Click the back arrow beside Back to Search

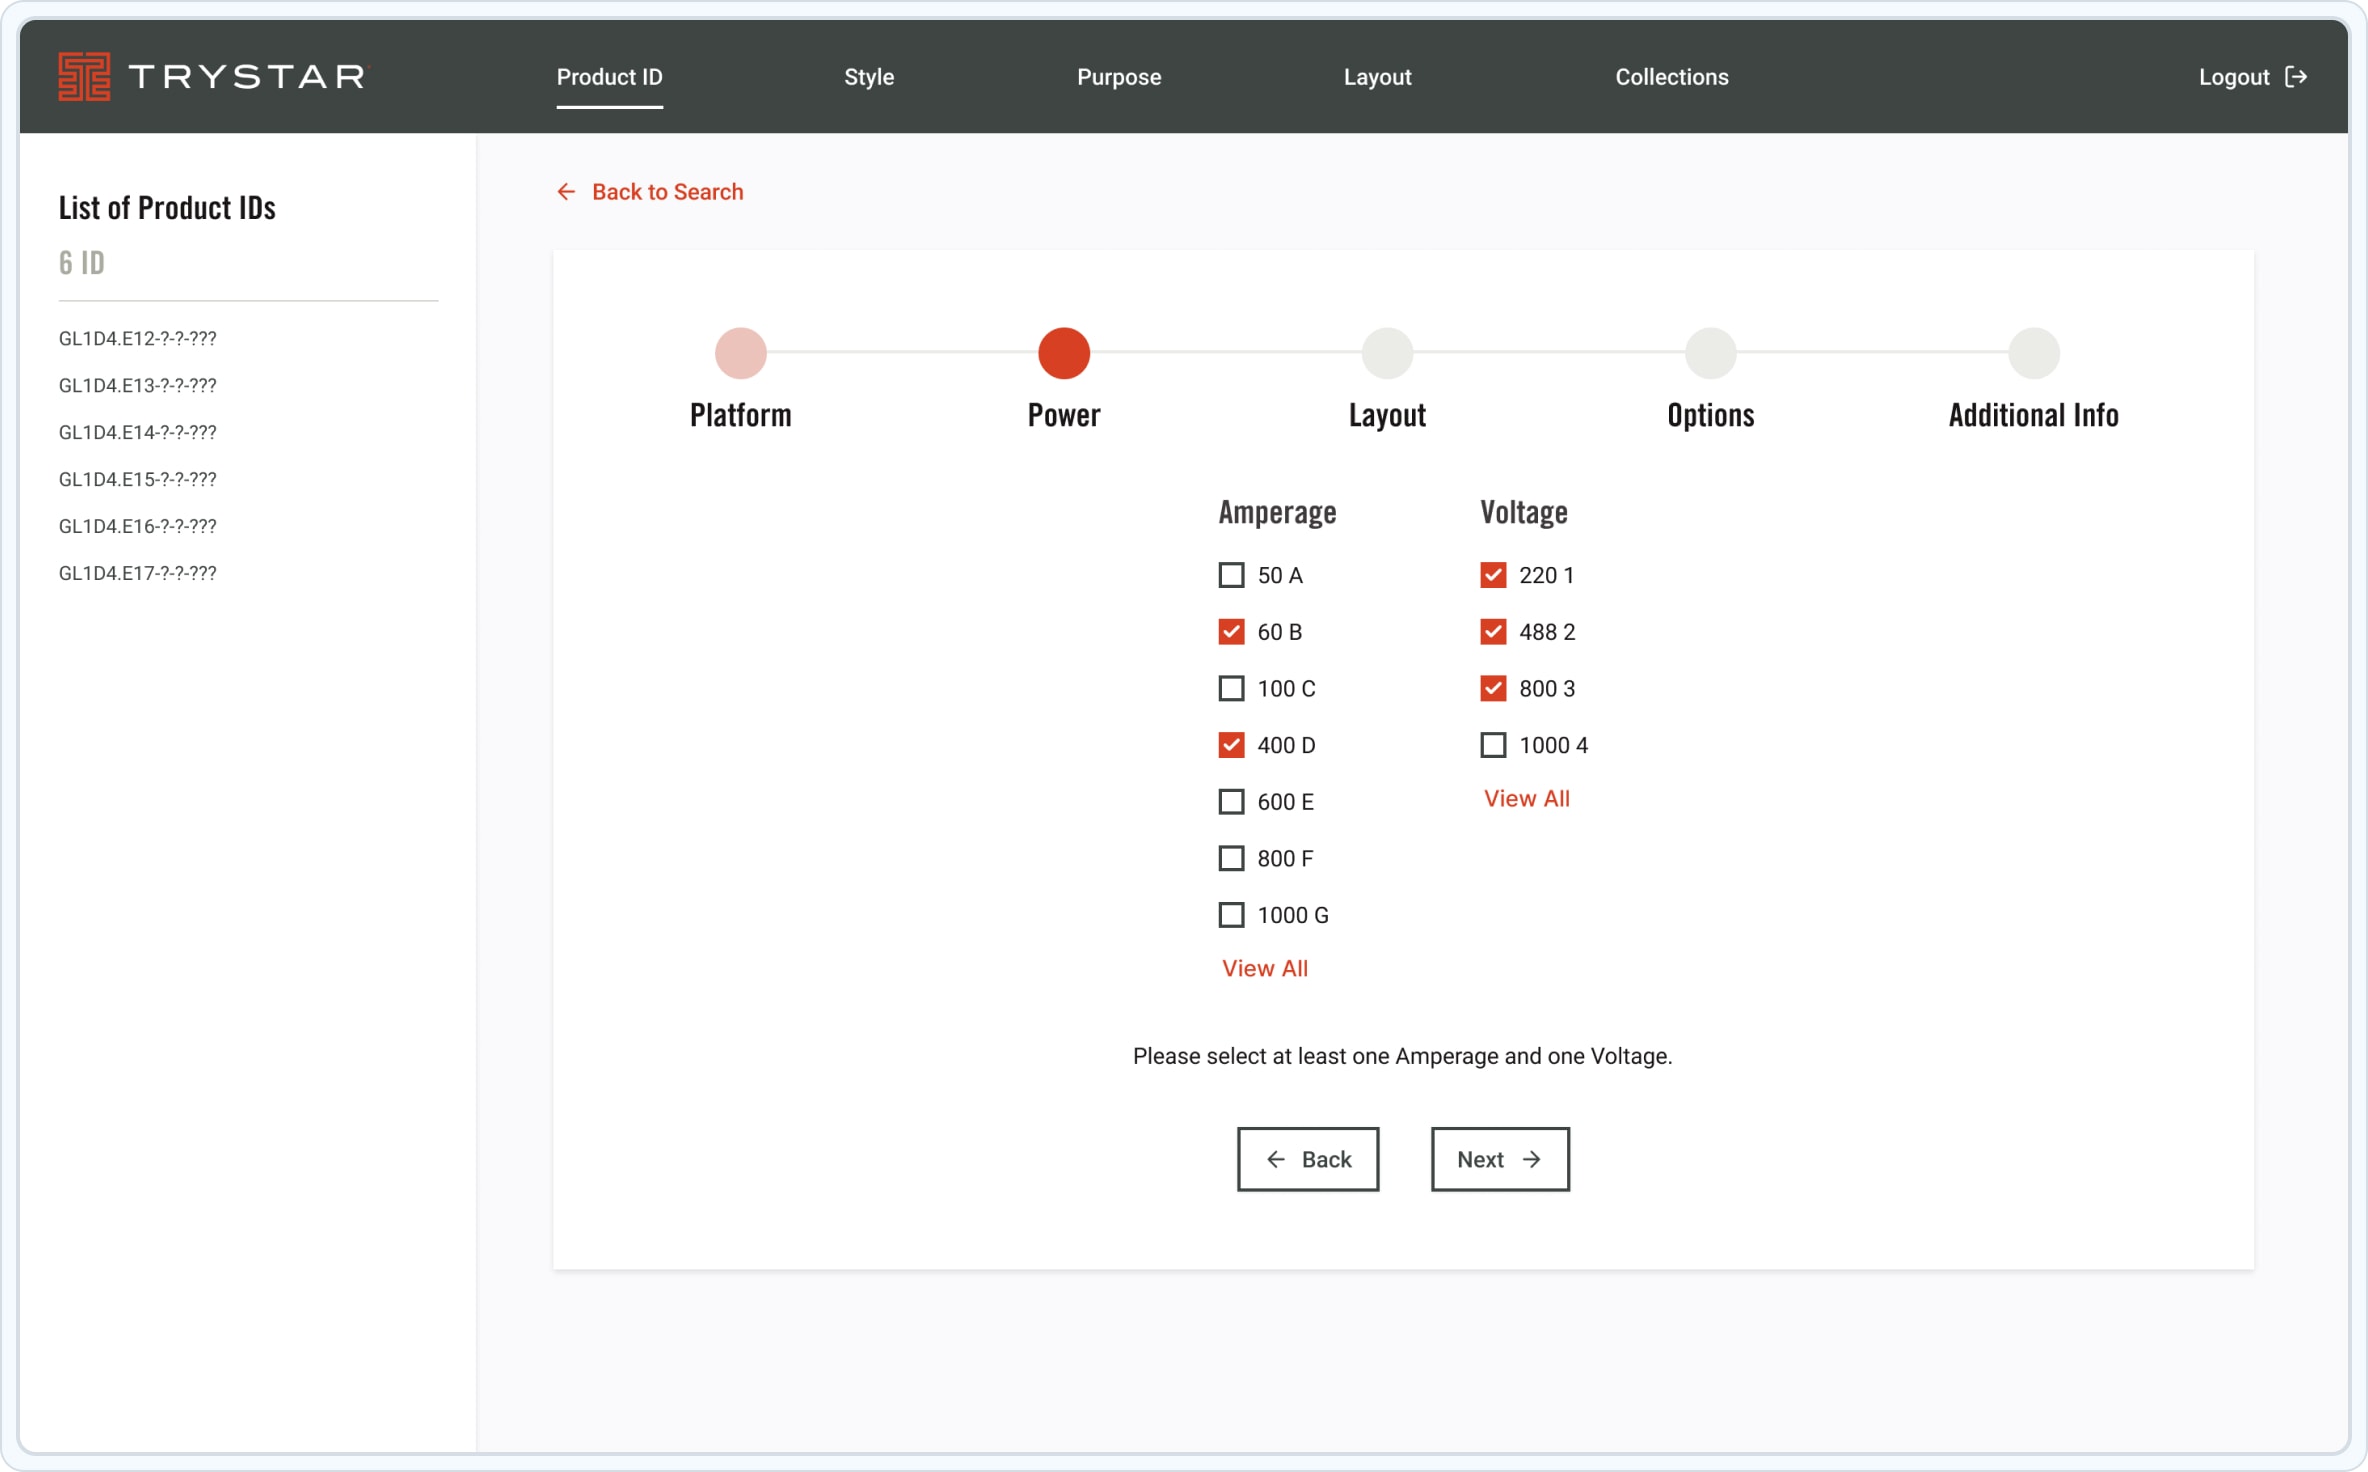pyautogui.click(x=567, y=191)
